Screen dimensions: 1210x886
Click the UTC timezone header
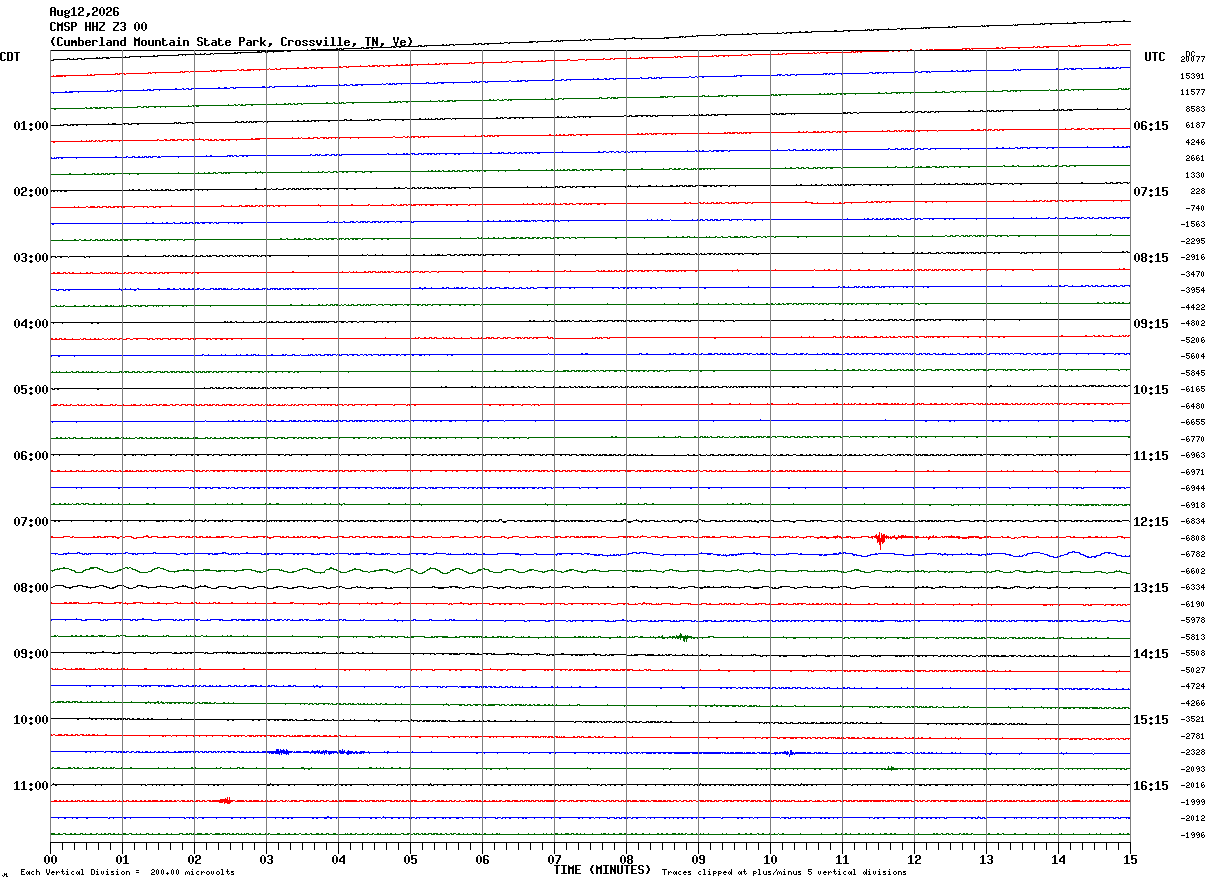tap(1155, 57)
